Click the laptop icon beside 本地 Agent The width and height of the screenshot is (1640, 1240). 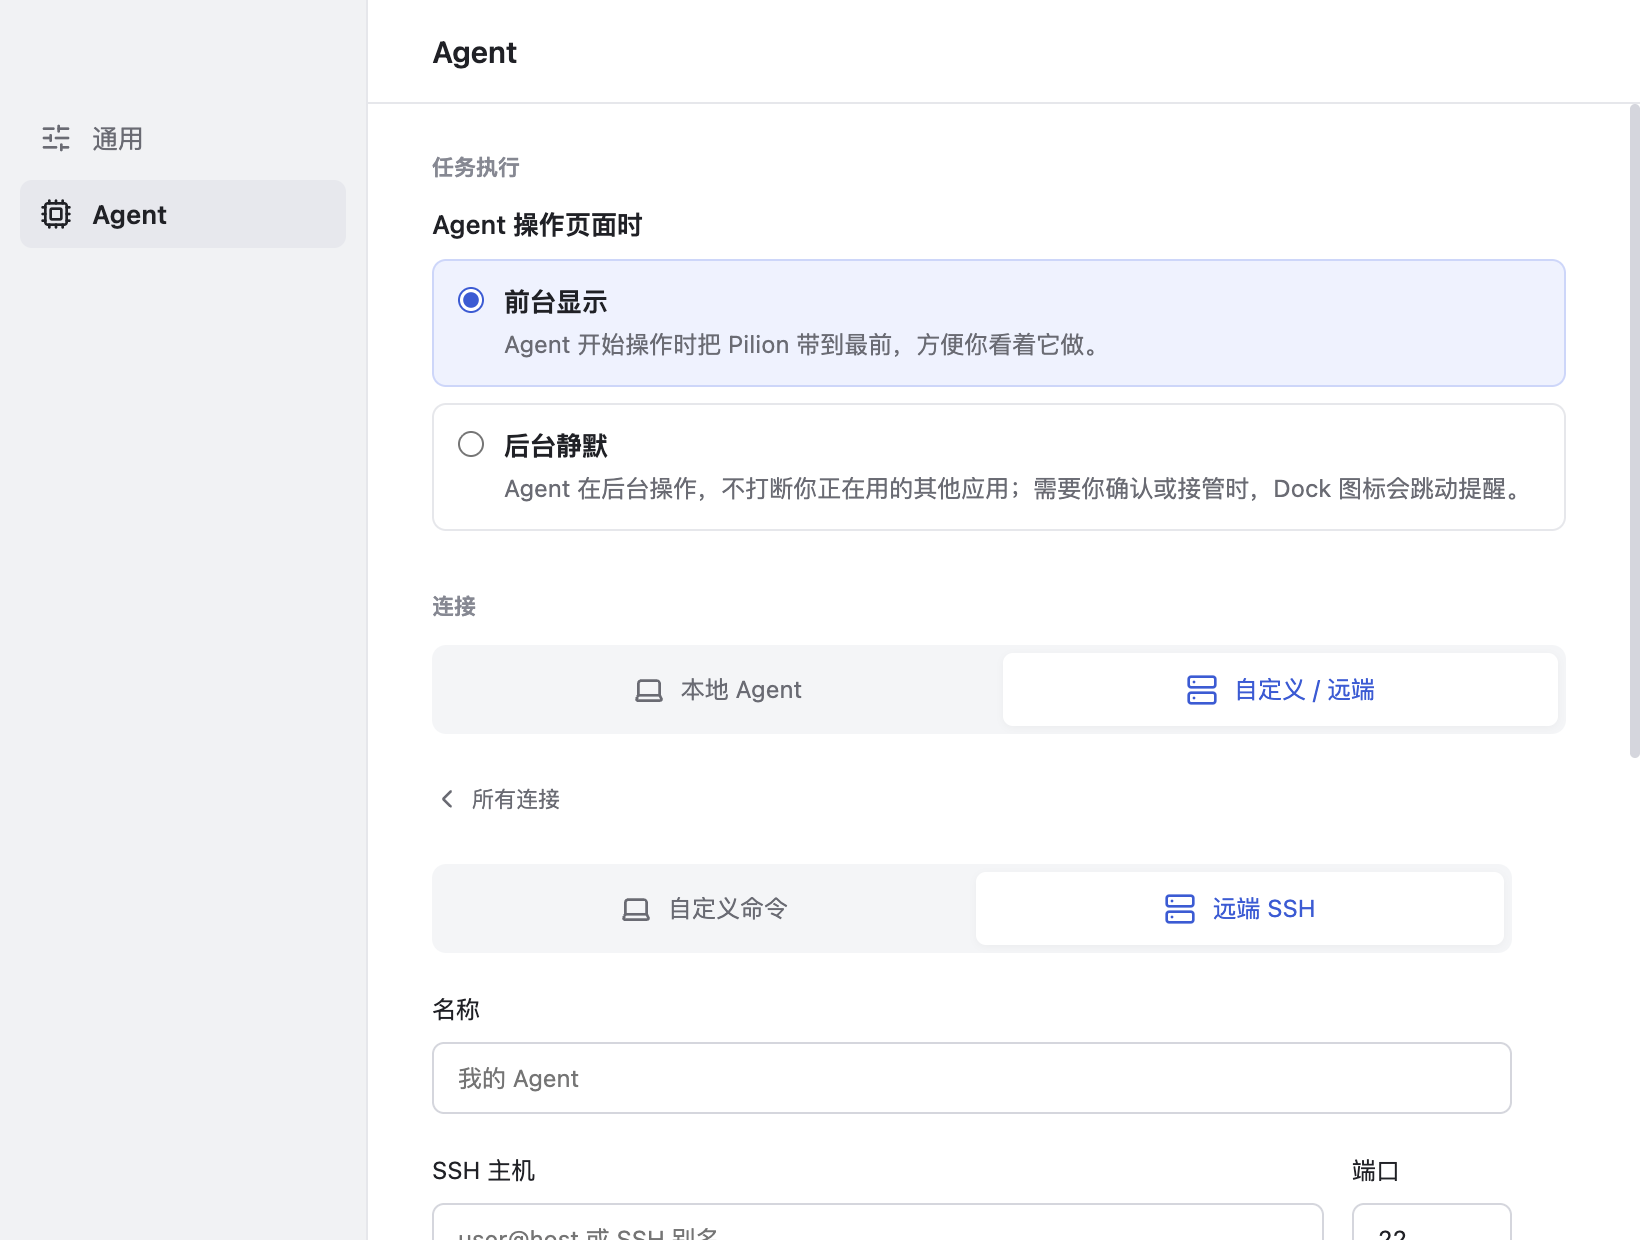[x=649, y=690]
